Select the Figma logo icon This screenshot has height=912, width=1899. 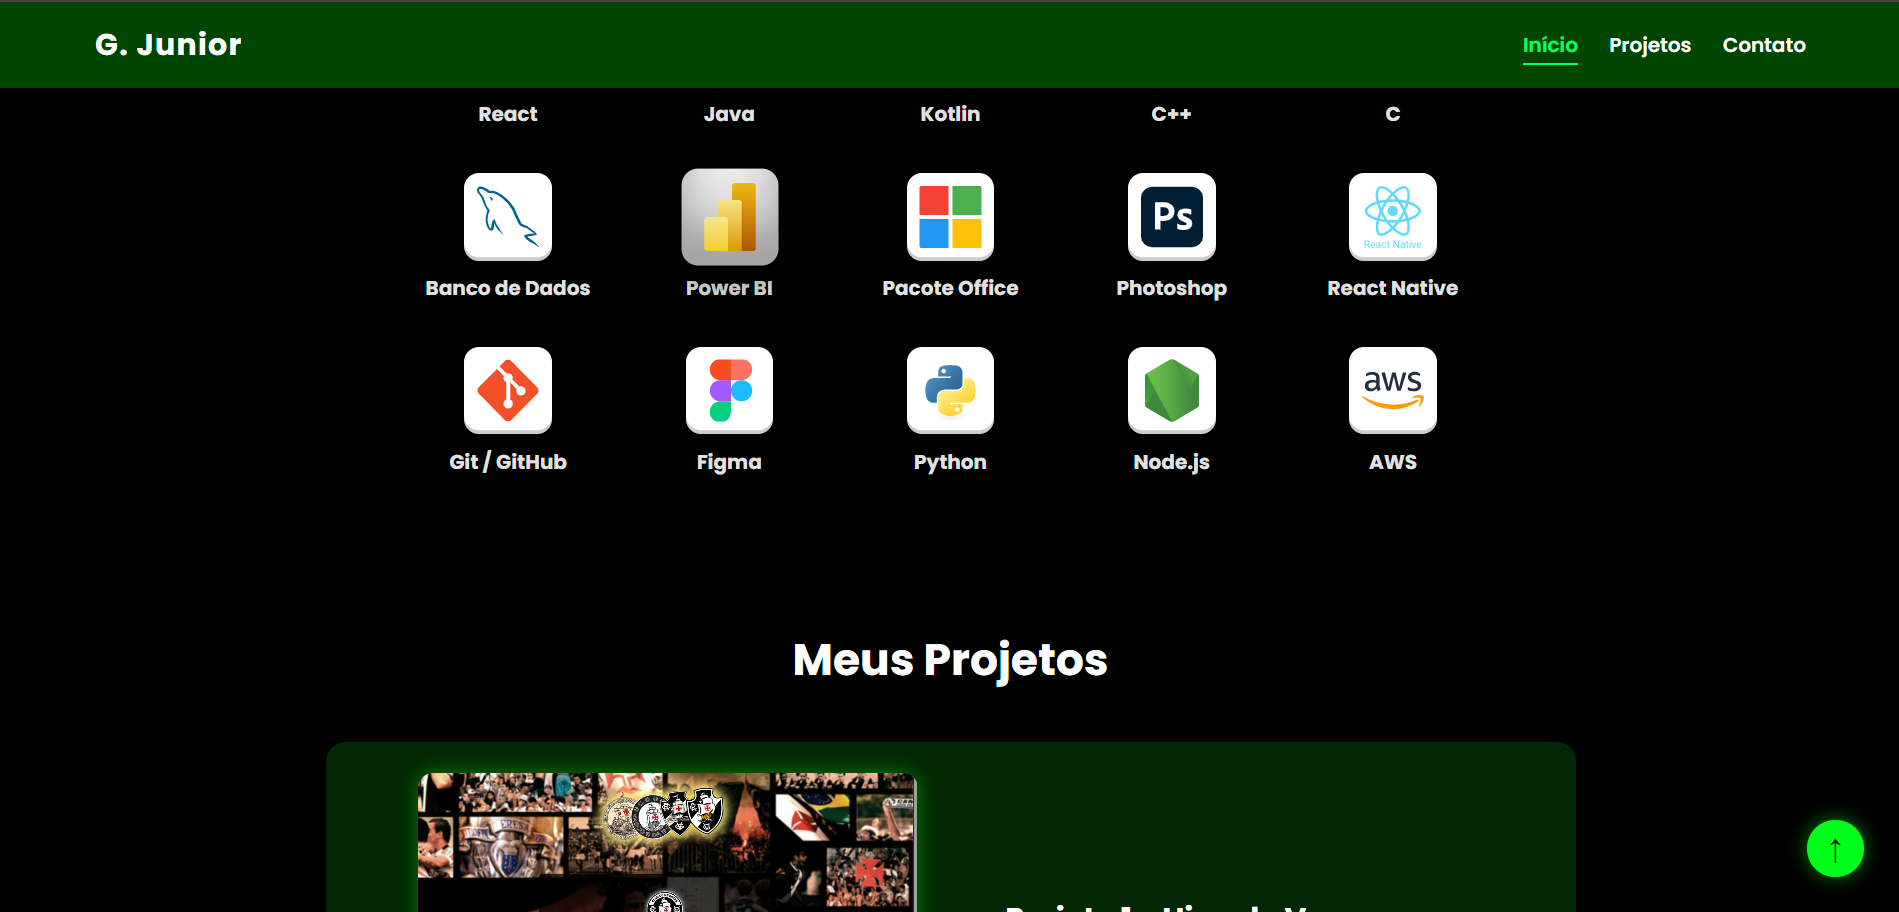tap(729, 390)
